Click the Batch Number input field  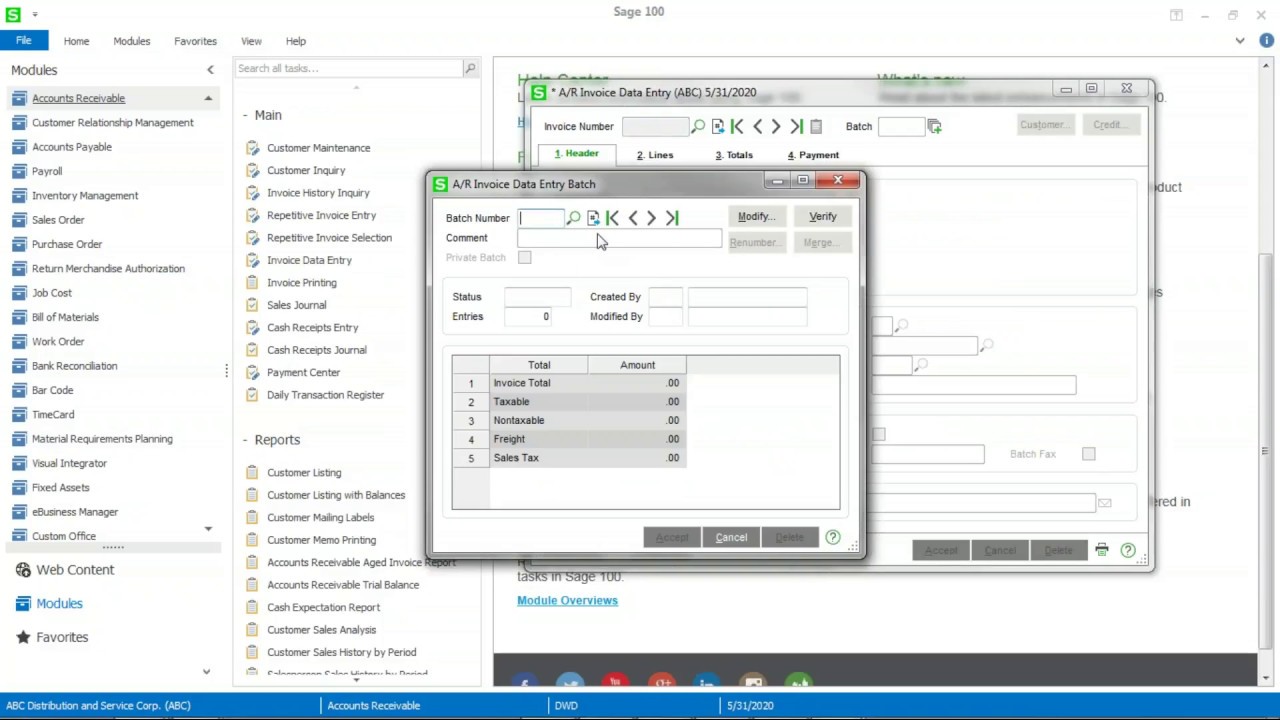[x=541, y=218]
